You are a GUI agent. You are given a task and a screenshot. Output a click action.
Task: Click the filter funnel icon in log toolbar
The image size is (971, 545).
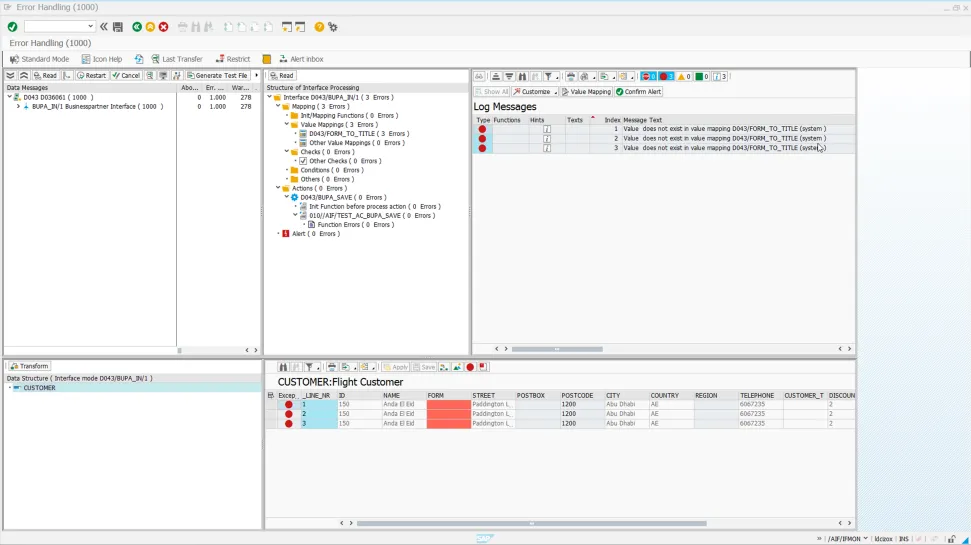point(548,76)
